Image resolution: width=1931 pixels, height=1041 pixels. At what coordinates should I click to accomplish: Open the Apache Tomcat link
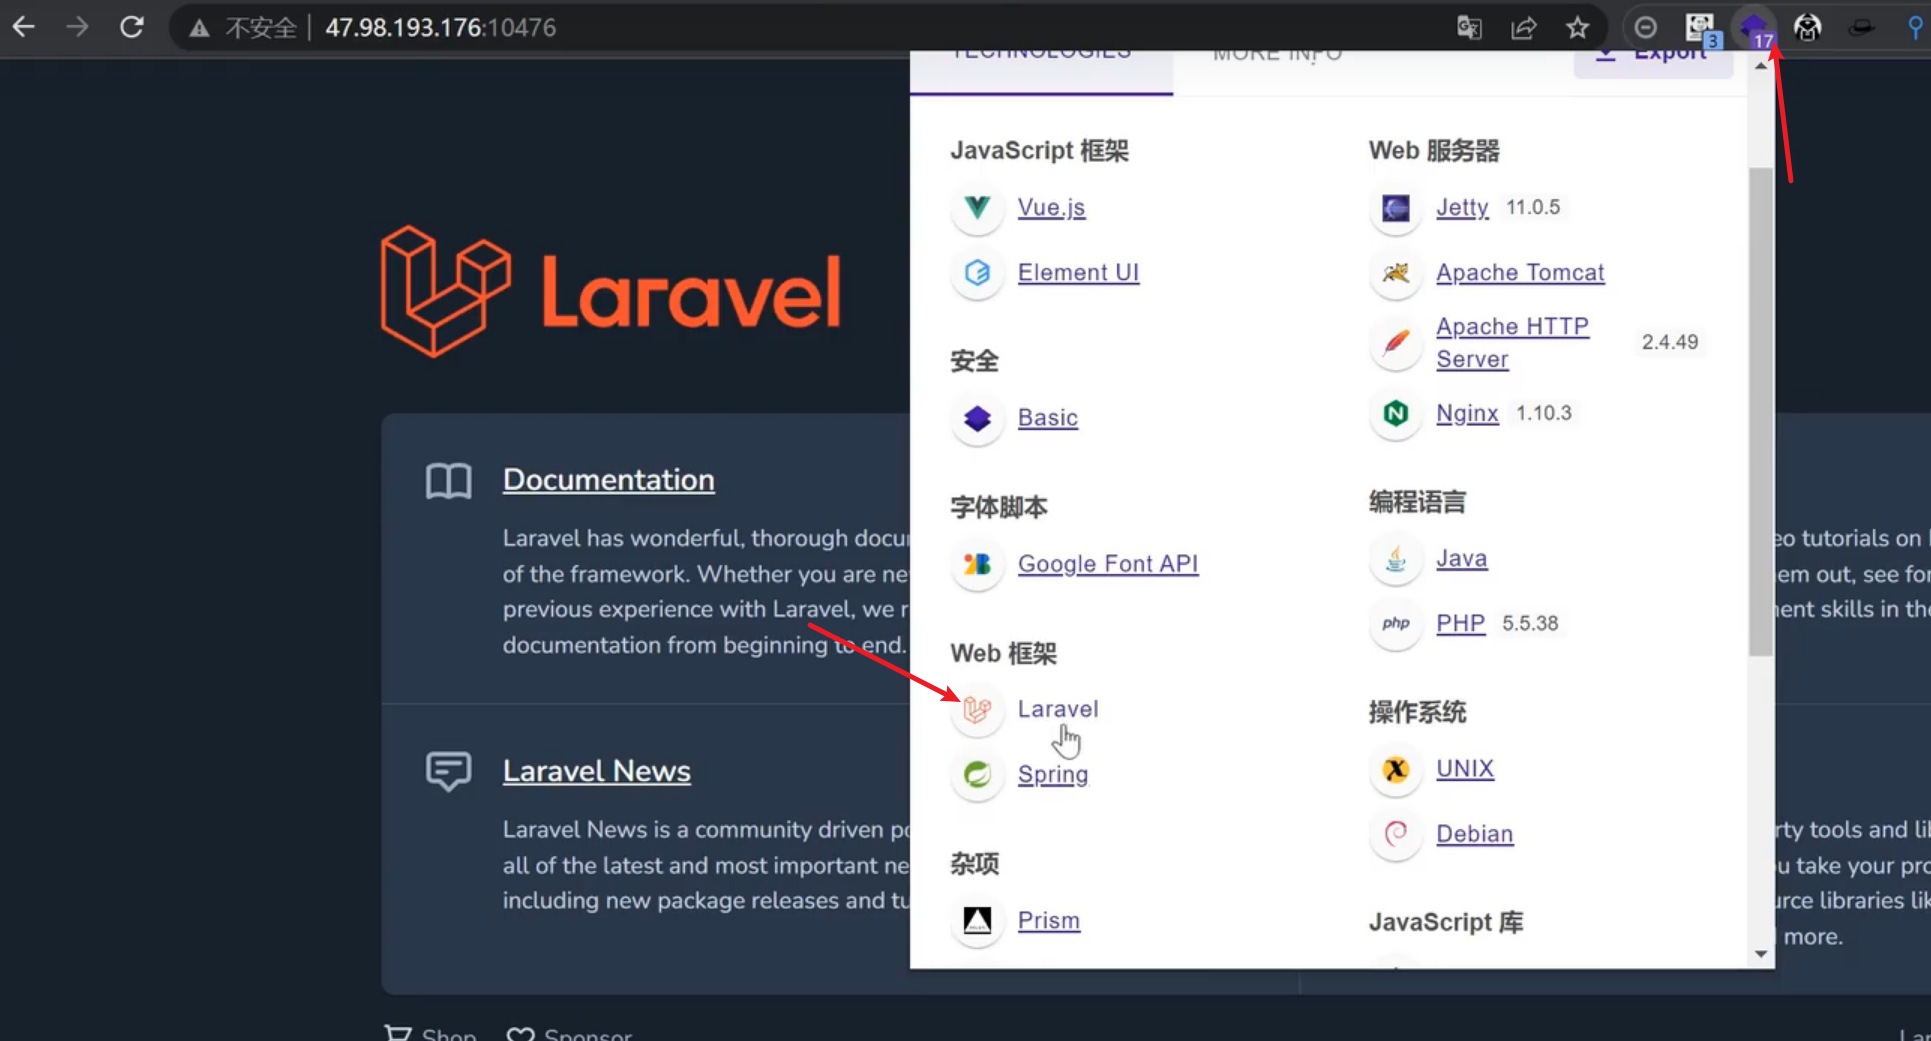1519,272
